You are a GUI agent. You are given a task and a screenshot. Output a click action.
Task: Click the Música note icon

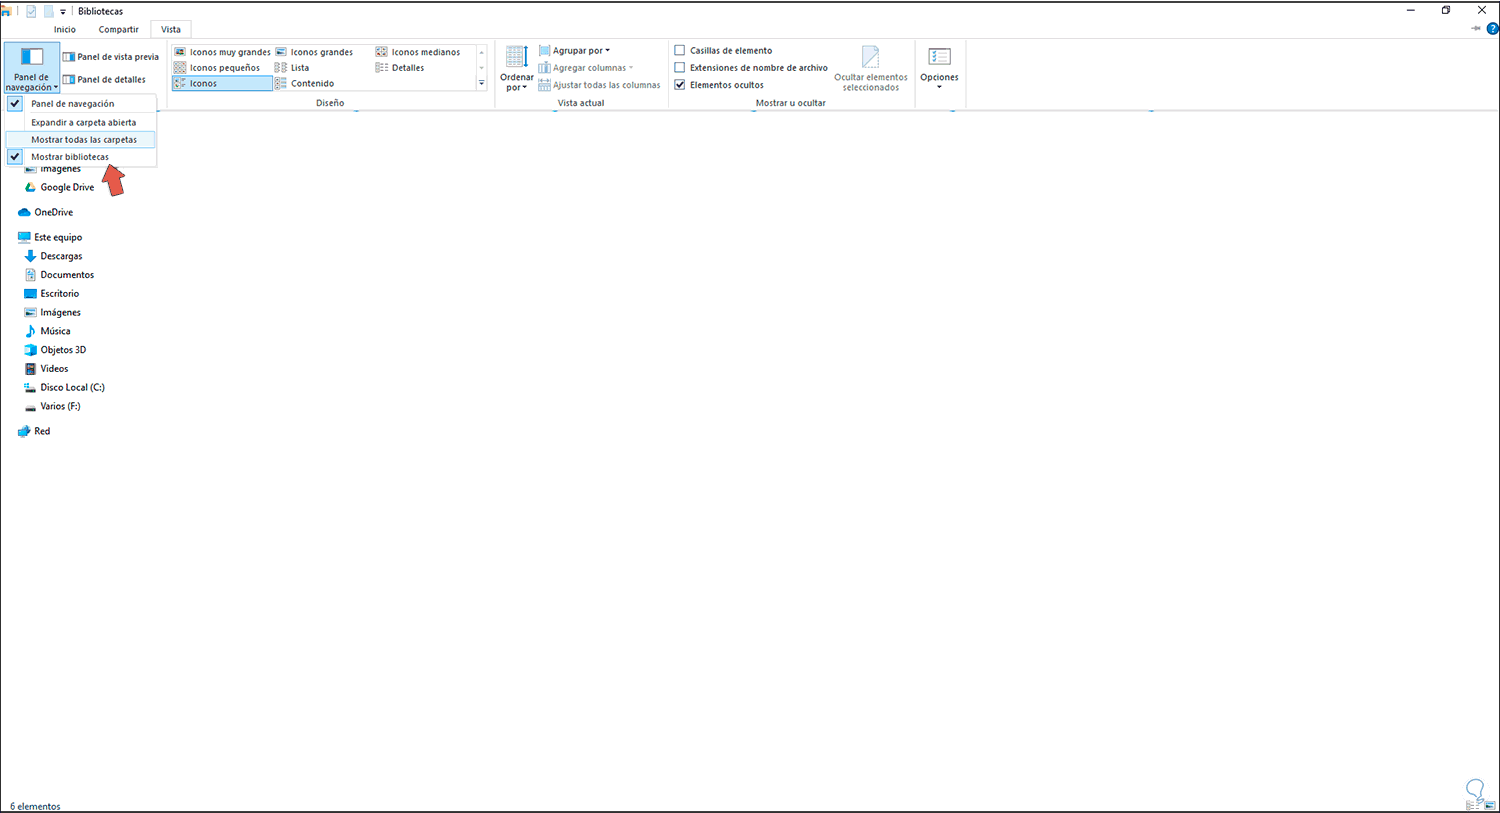(x=30, y=331)
